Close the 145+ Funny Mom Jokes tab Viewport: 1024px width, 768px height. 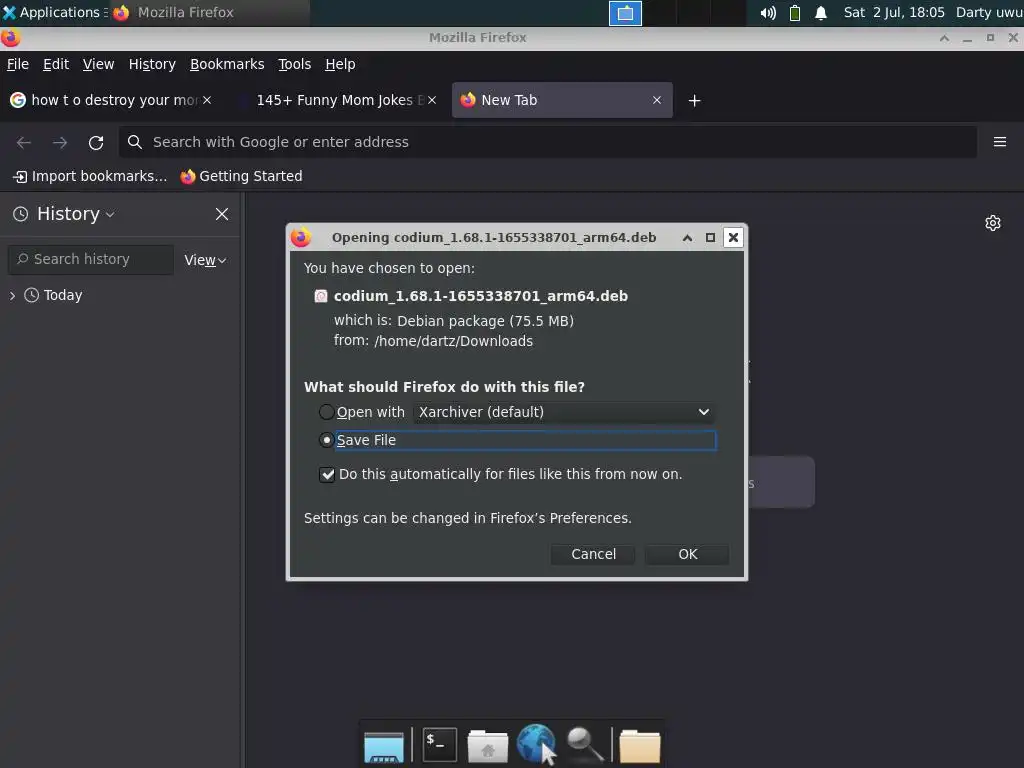[x=432, y=100]
